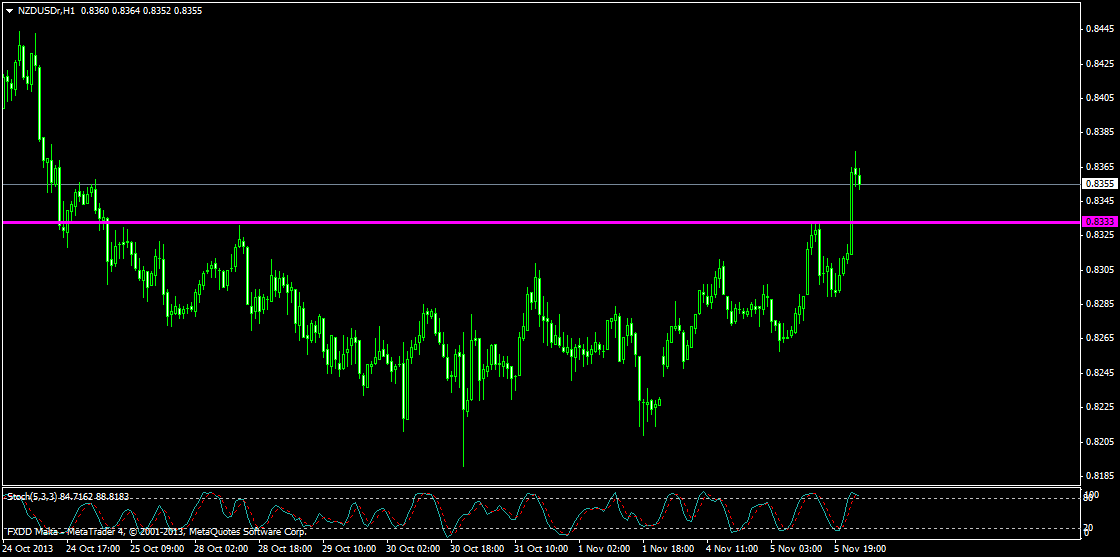Click the triangle arrow beside NZDUSDr,H1
Image resolution: width=1120 pixels, height=557 pixels.
[x=9, y=9]
